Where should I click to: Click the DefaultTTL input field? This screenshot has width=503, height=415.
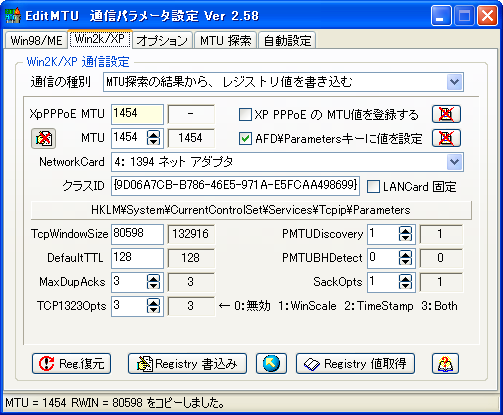pyautogui.click(x=137, y=258)
